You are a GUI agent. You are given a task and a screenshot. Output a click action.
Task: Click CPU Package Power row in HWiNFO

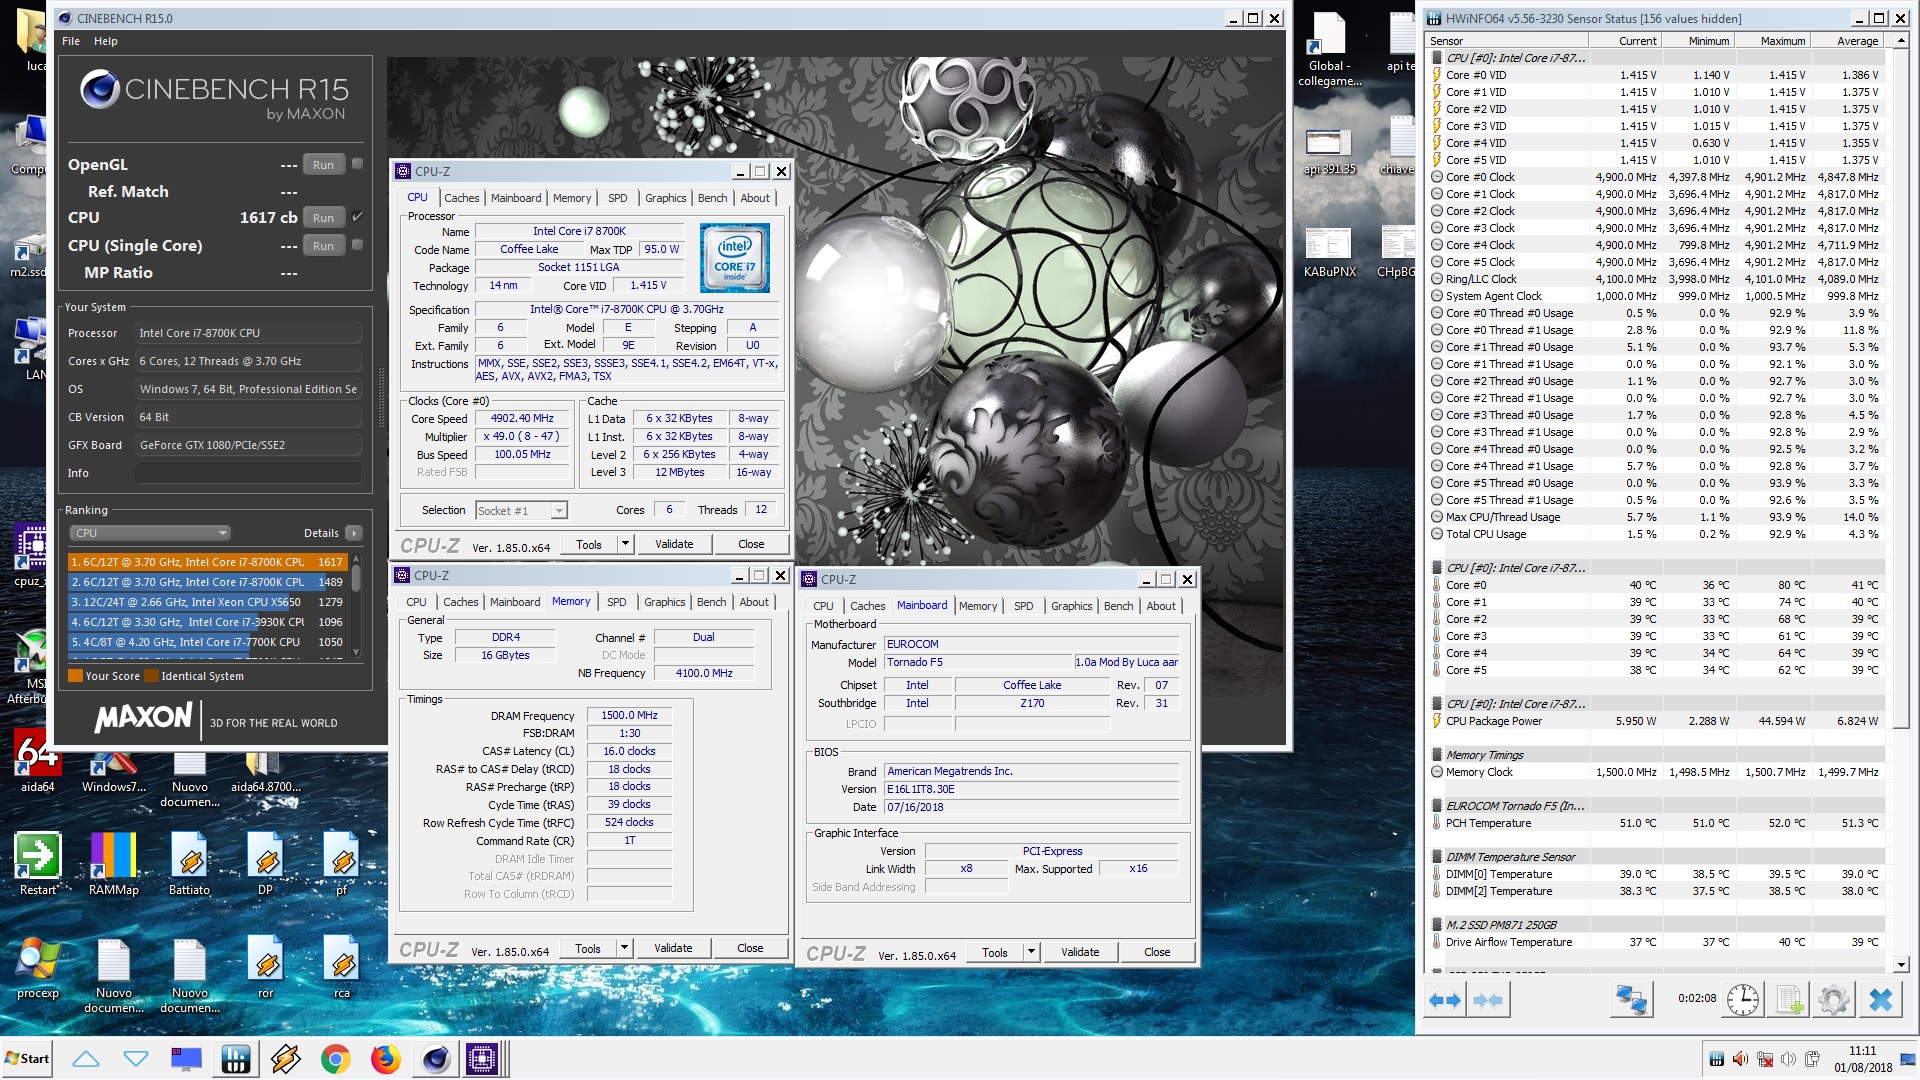[x=1656, y=721]
